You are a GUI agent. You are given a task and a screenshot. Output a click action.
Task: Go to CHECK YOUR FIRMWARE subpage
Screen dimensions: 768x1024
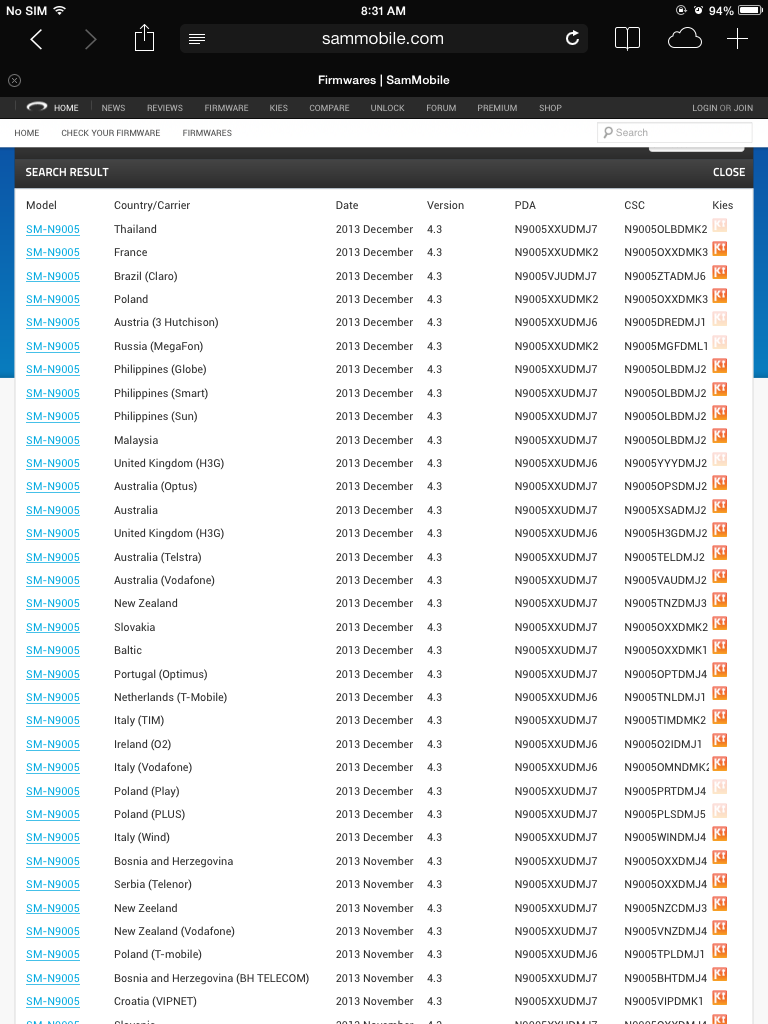110,133
